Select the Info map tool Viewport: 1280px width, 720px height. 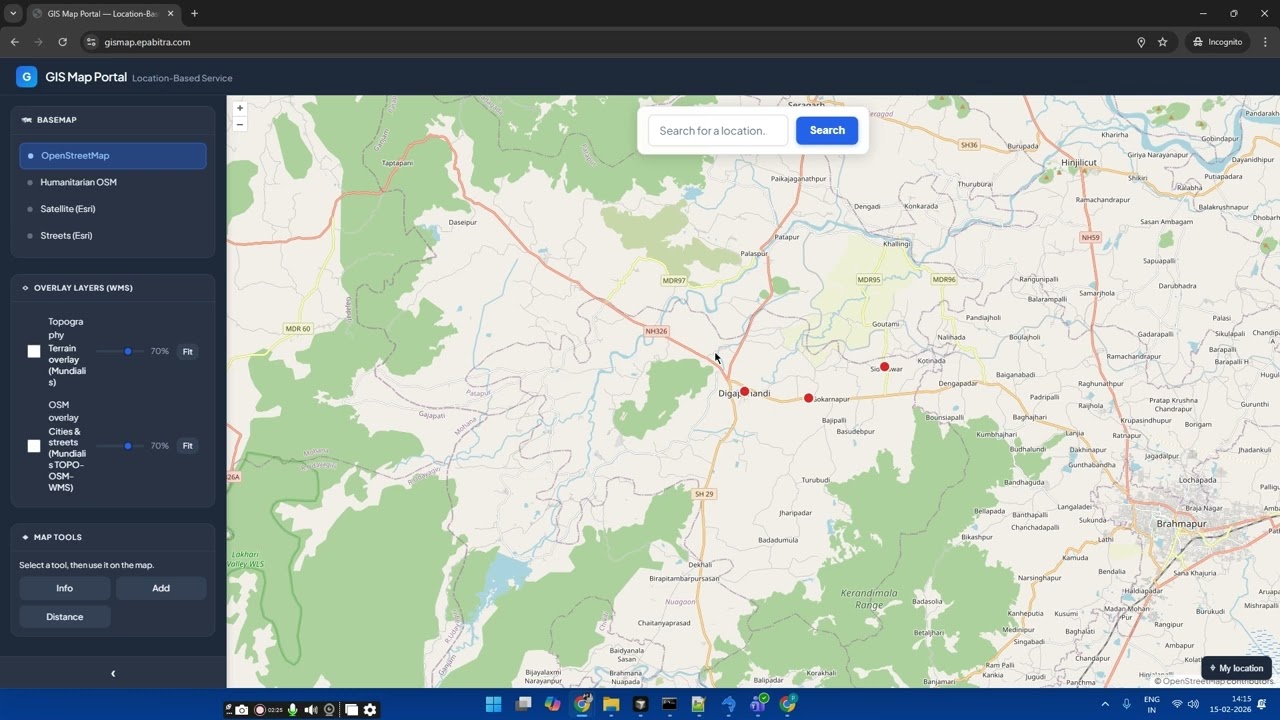point(65,588)
